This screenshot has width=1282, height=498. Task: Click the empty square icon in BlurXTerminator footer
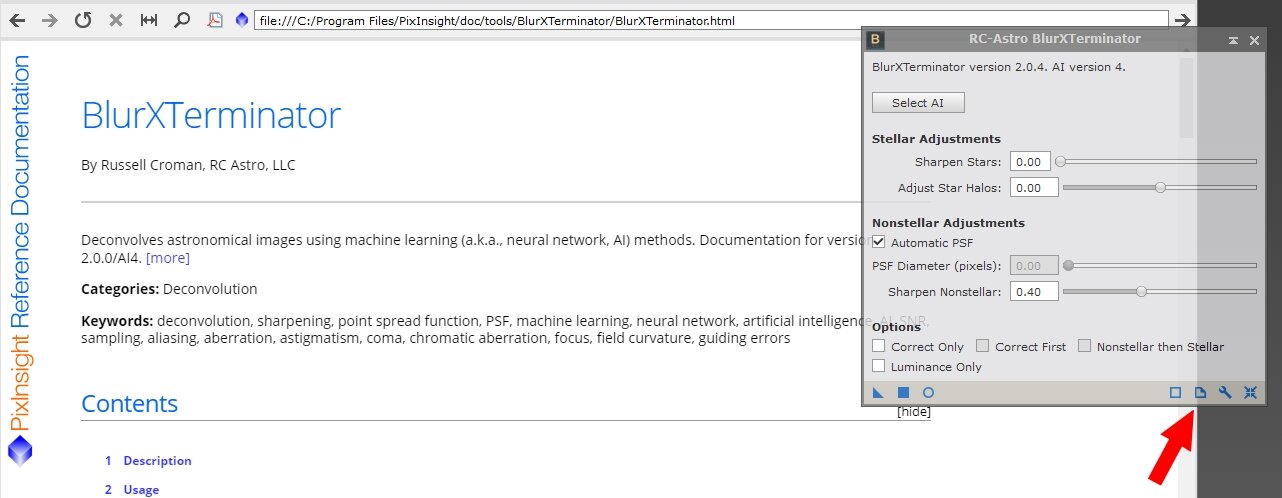click(x=1176, y=393)
